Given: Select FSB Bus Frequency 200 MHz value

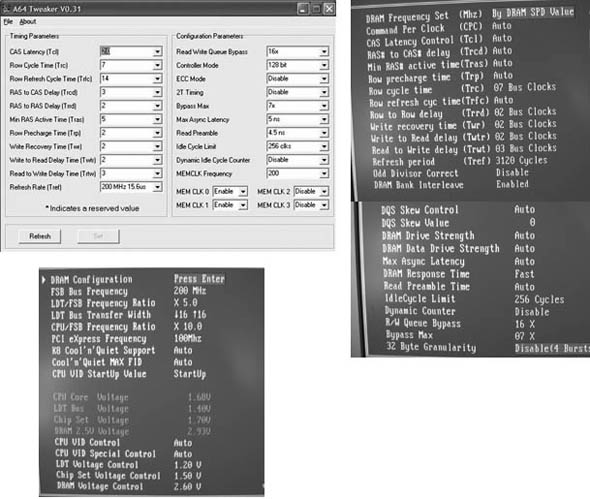Looking at the screenshot, I should [x=190, y=291].
